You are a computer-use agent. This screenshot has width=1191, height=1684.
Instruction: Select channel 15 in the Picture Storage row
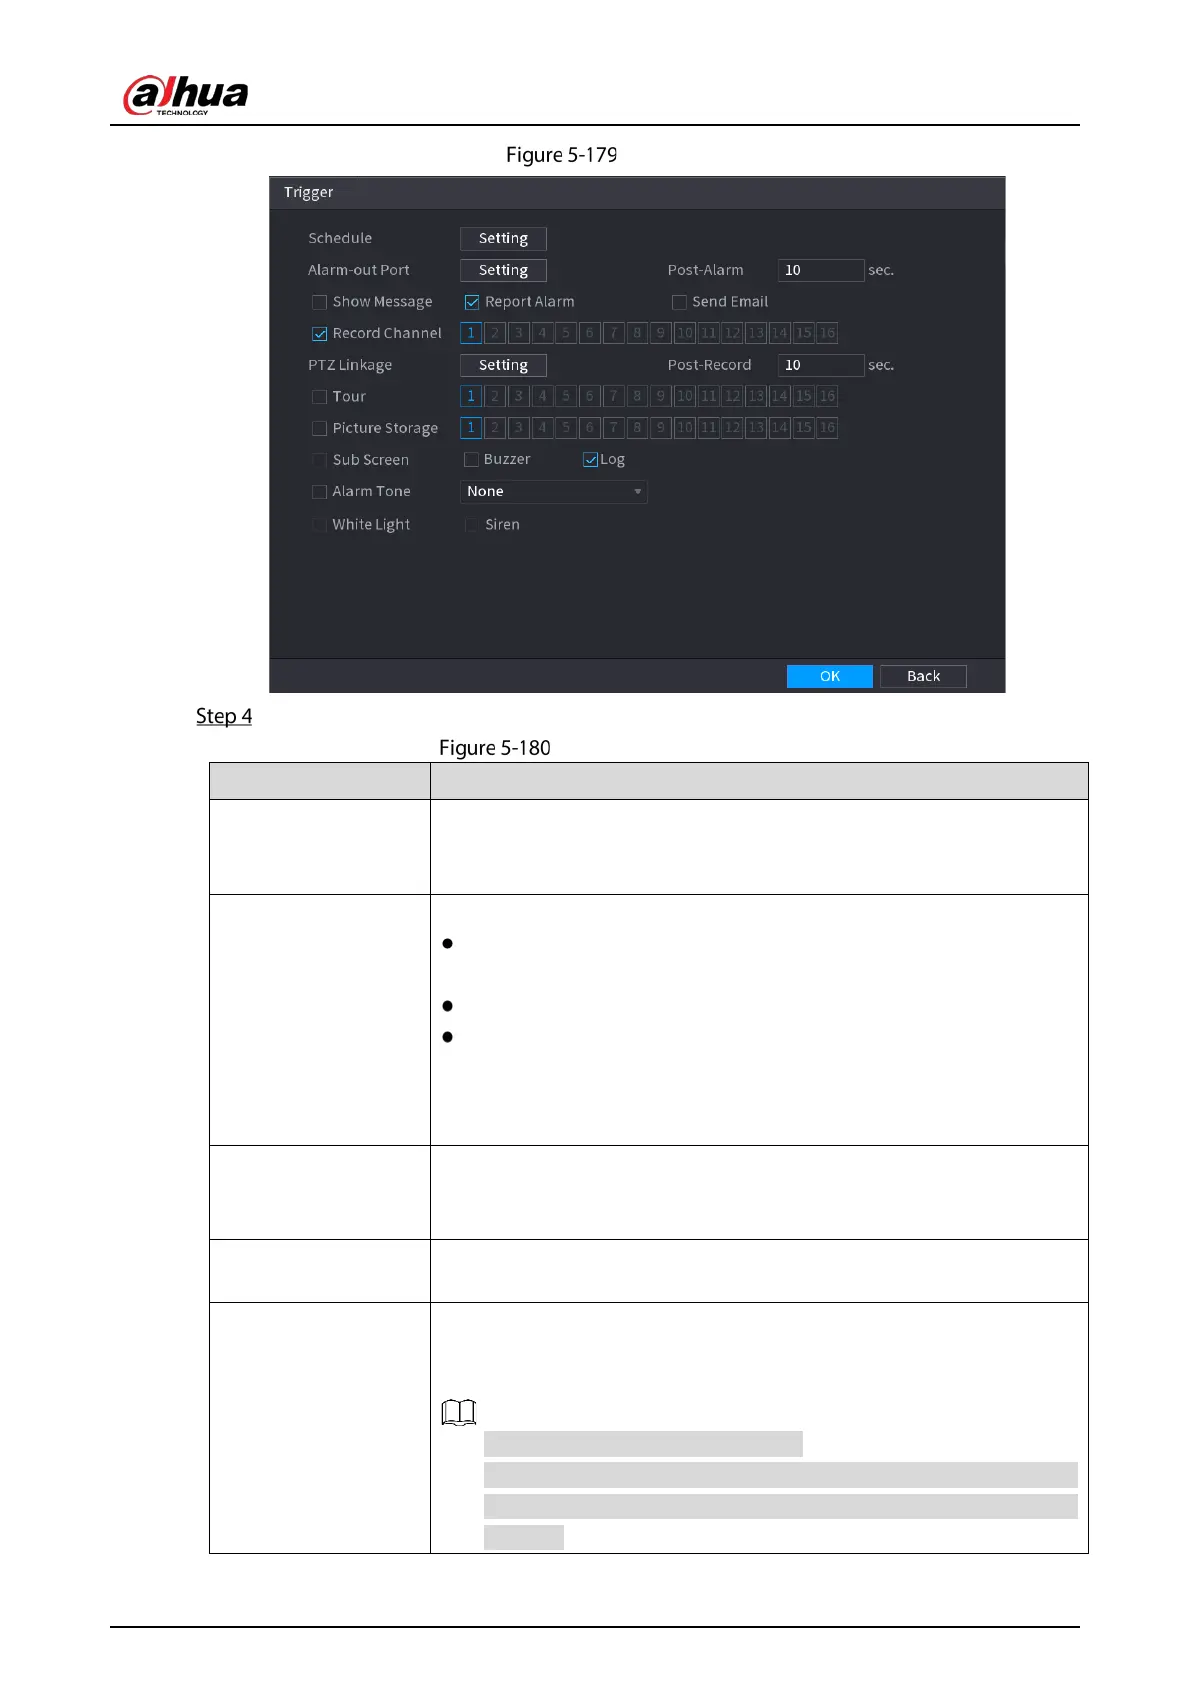coord(803,428)
